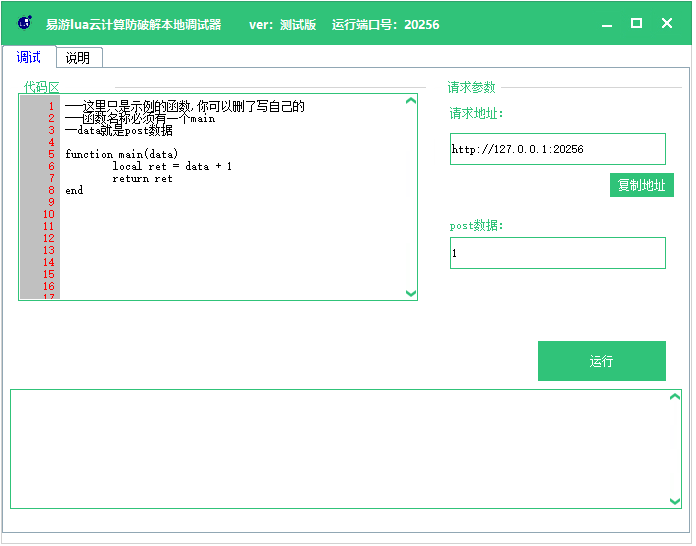Focus the 请求地址 input field

coord(560,149)
